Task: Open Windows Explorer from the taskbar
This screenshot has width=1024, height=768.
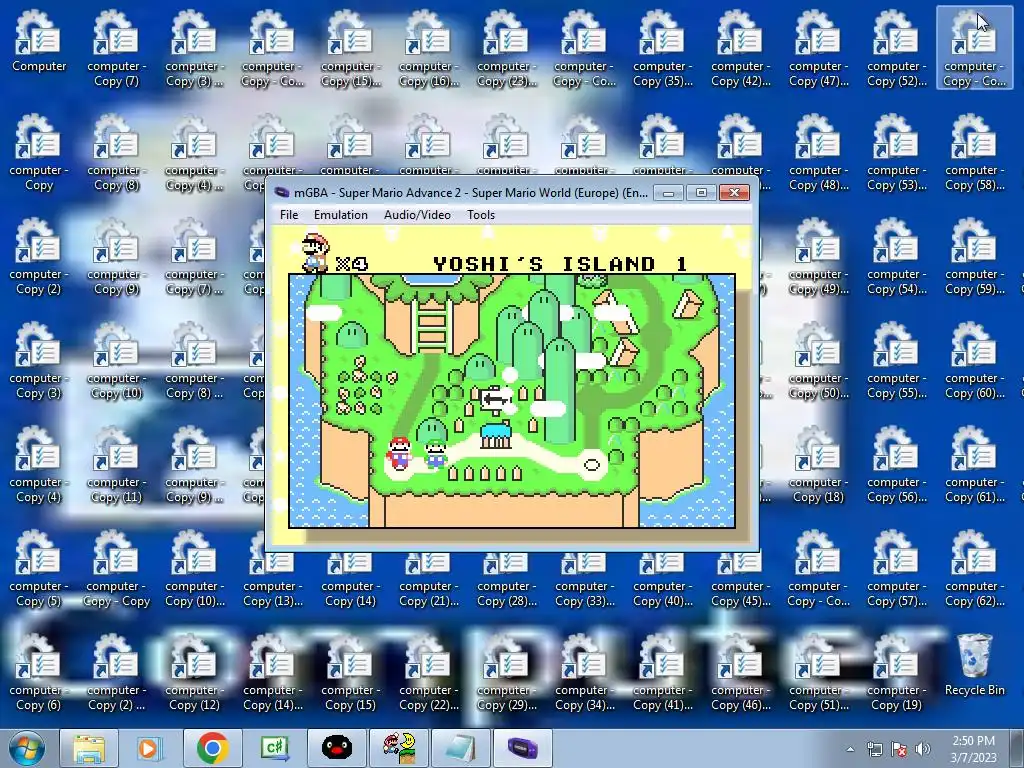Action: click(x=89, y=748)
